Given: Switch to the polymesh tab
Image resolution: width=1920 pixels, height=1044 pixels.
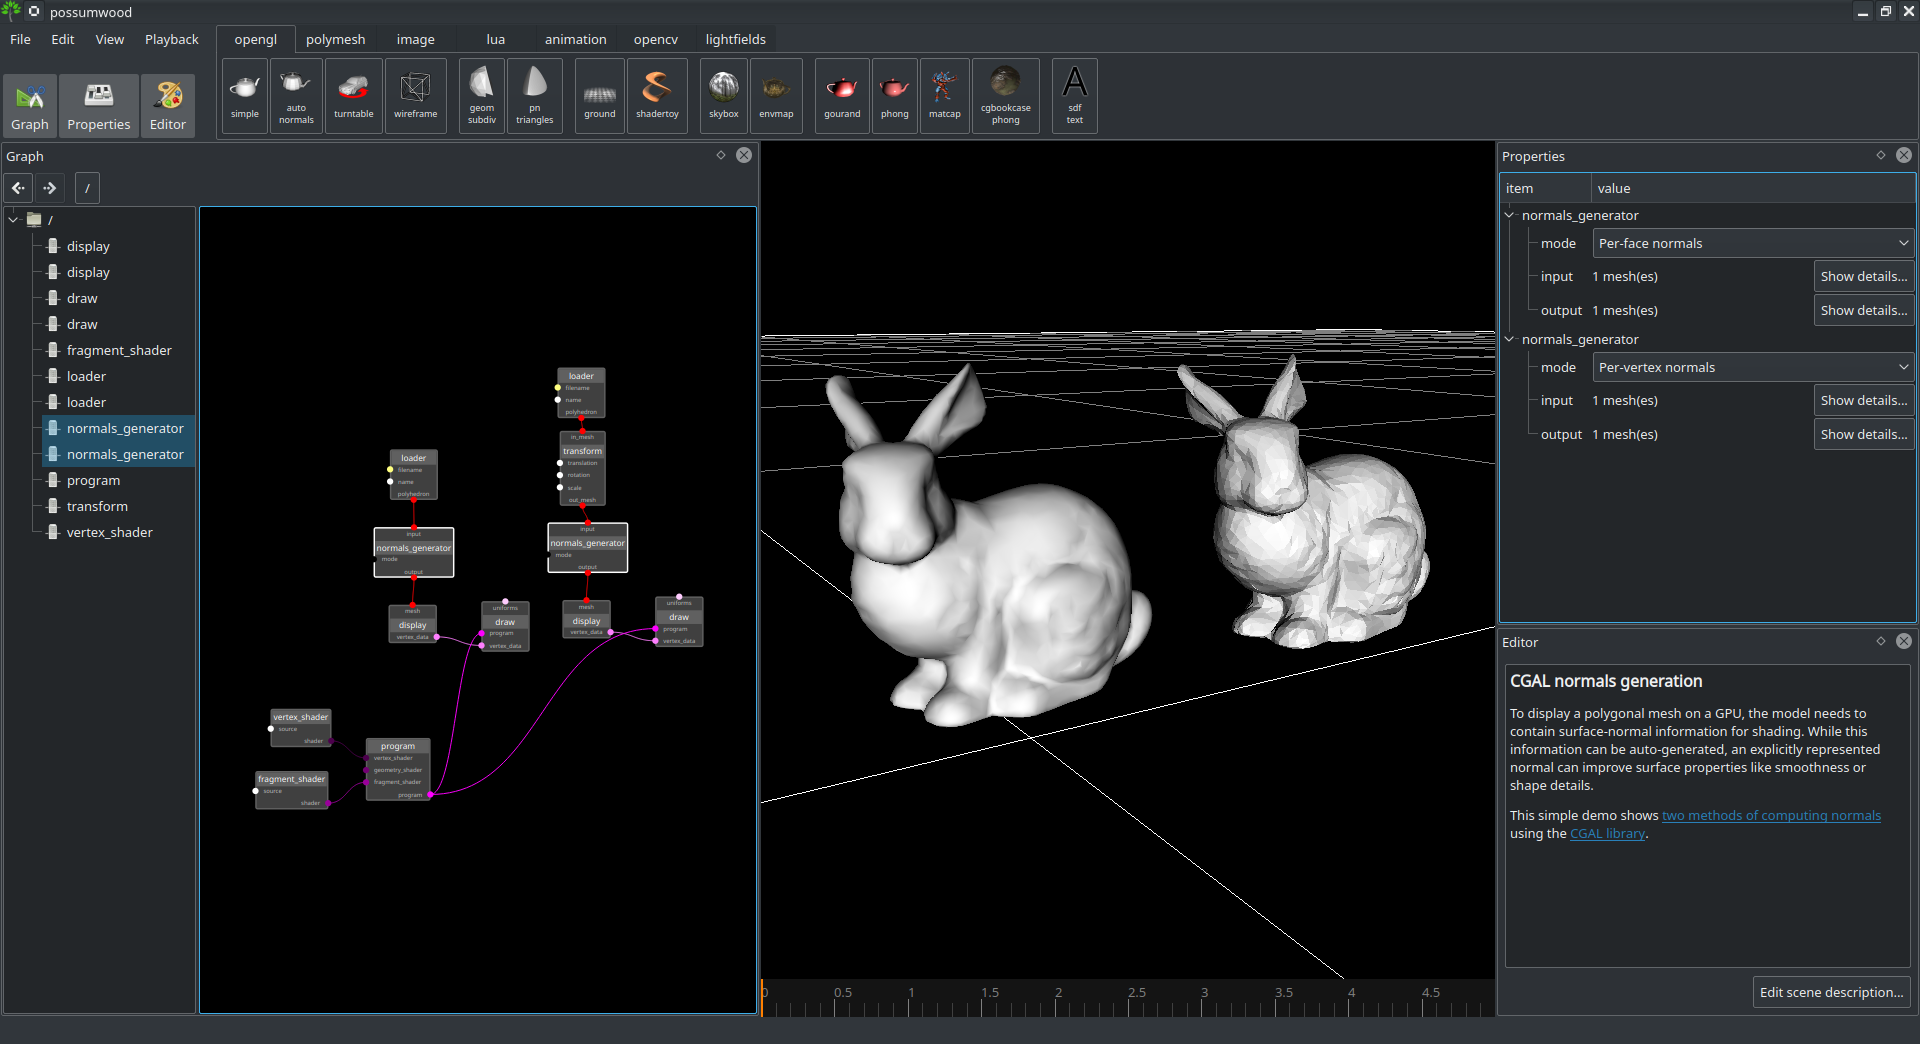Looking at the screenshot, I should 335,40.
